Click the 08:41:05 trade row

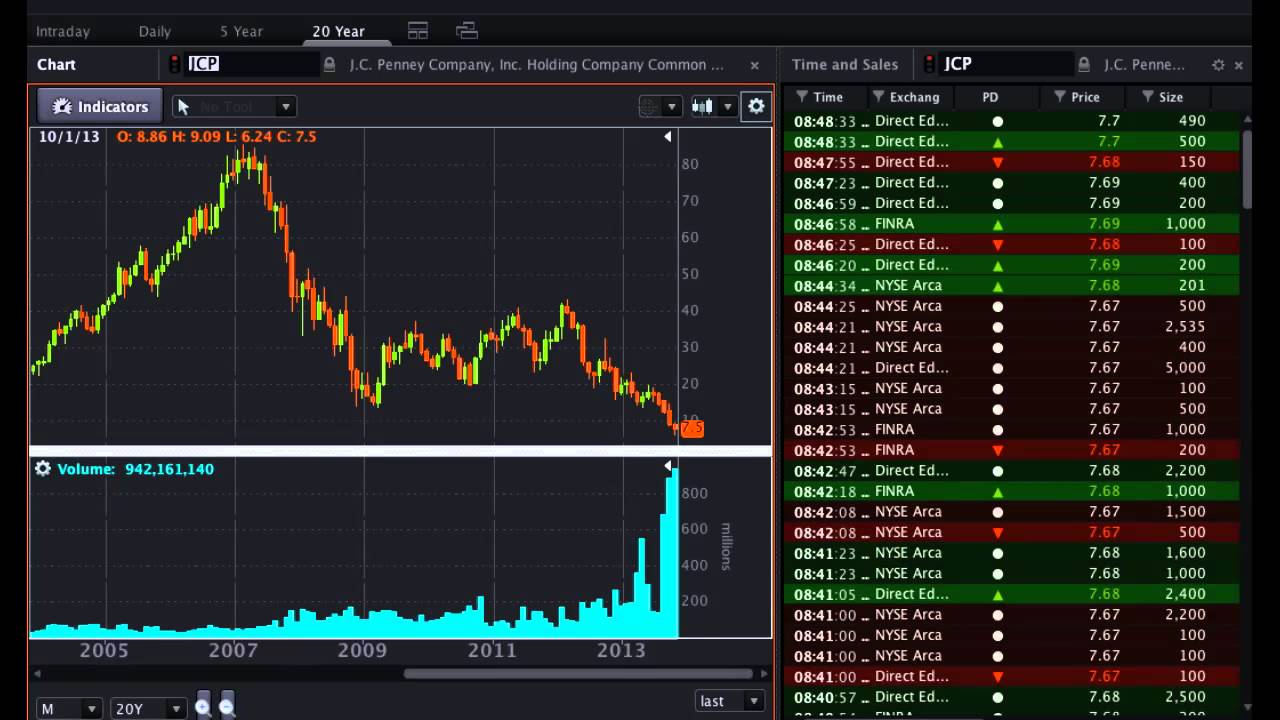(1012, 594)
